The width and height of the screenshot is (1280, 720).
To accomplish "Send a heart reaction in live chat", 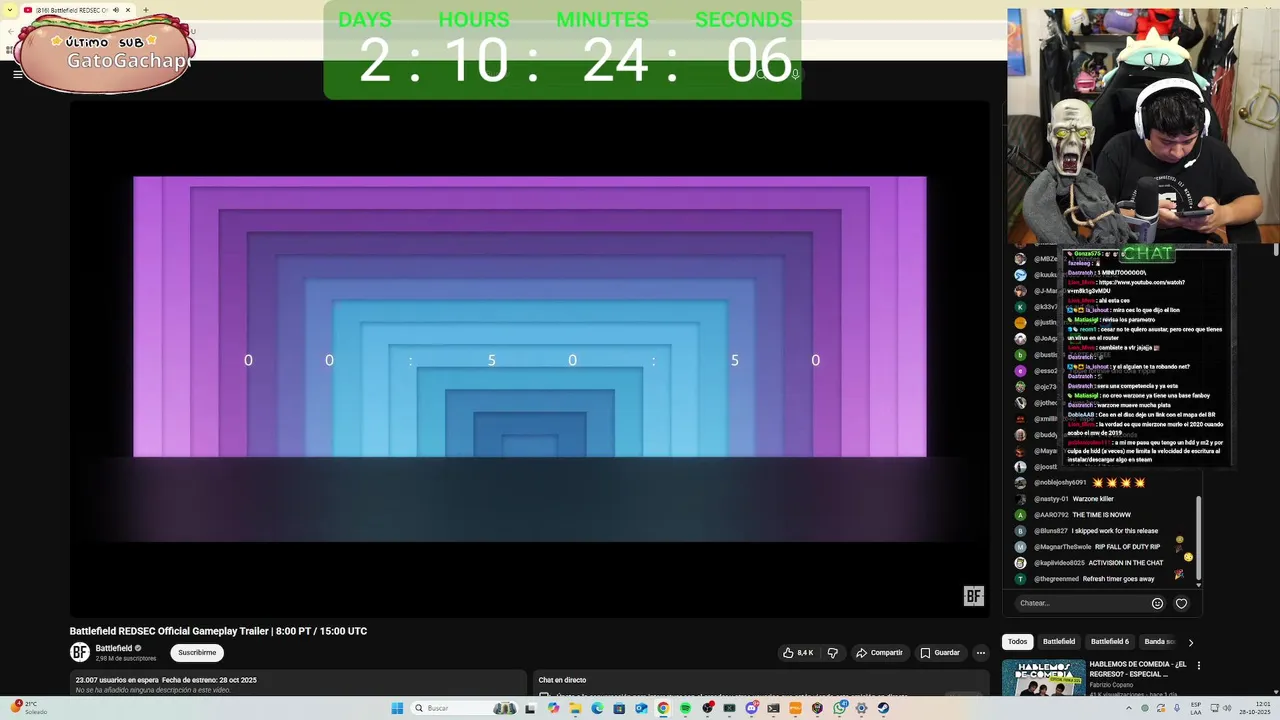I will [1181, 603].
